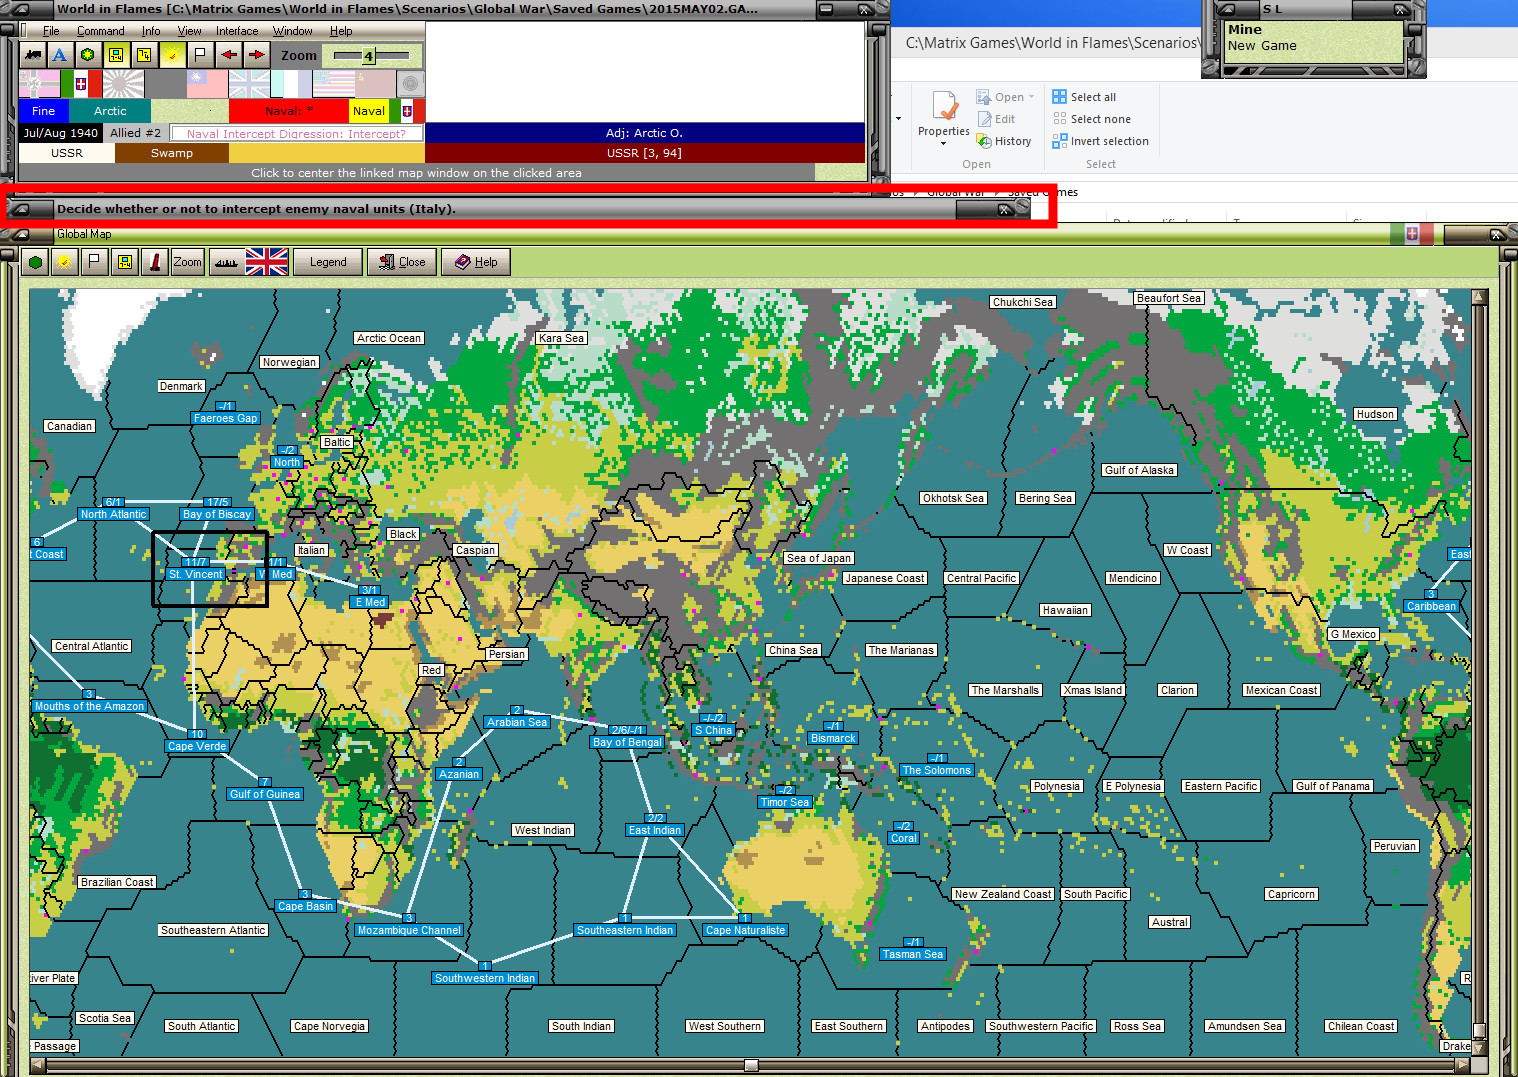The image size is (1518, 1077).
Task: Click the ships silhouette icon in Global Map toolbar
Action: click(x=226, y=262)
